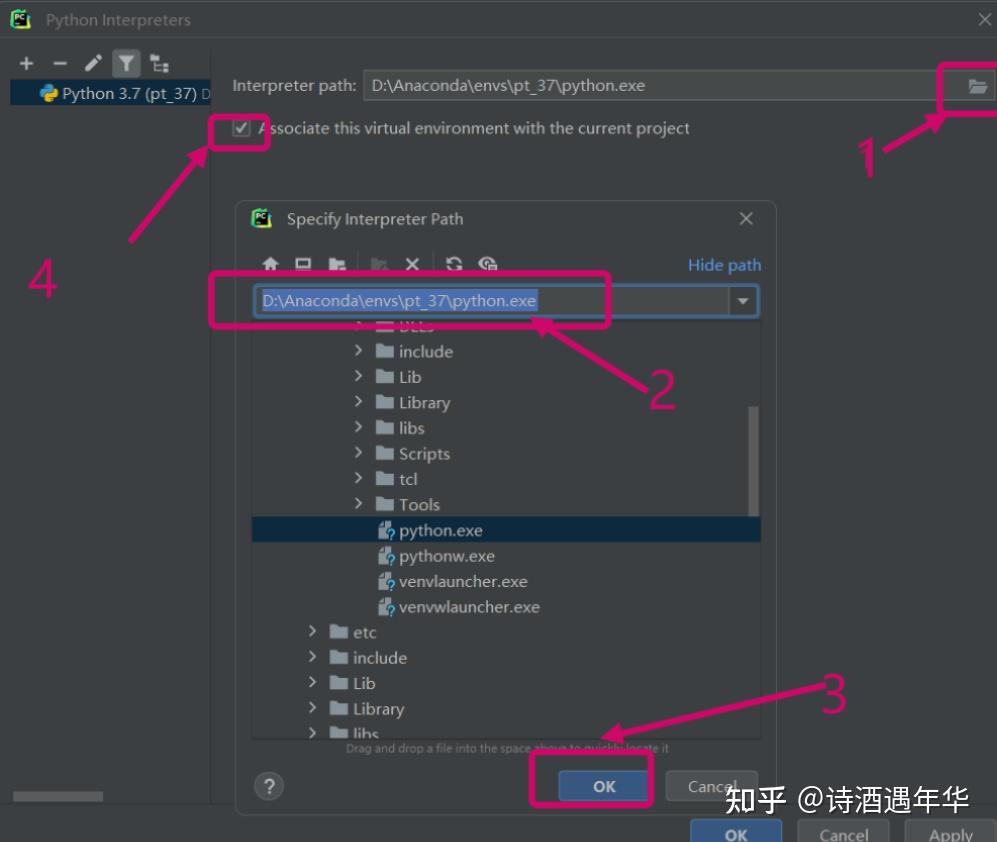Viewport: 997px width, 842px height.
Task: Edit interpreter using the pencil icon
Action: [93, 63]
